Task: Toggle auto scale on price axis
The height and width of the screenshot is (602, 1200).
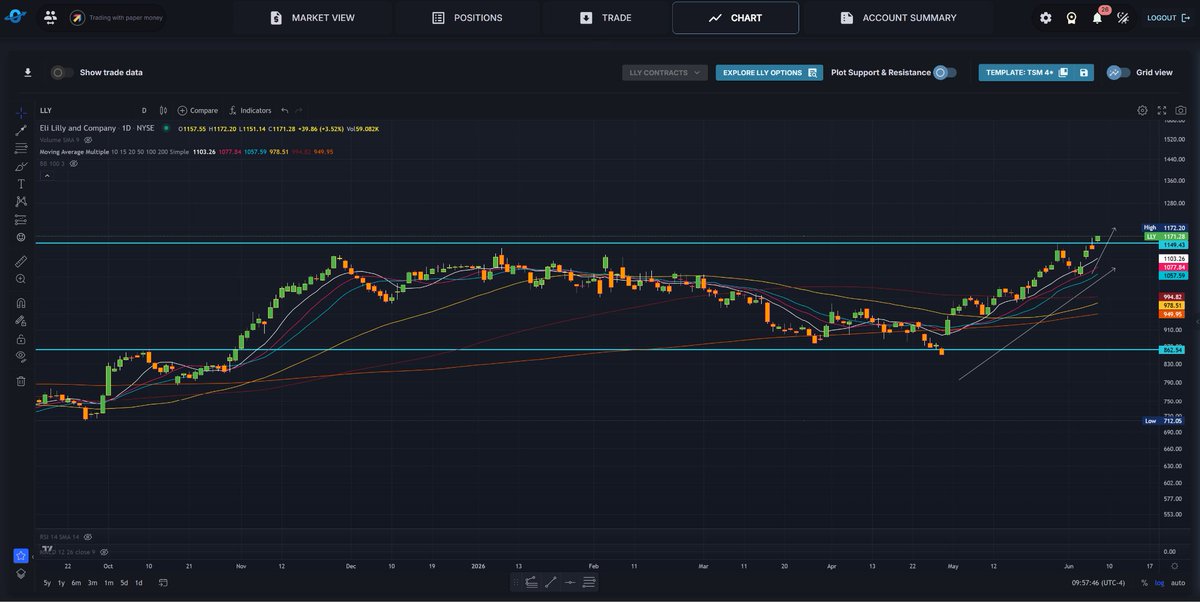Action: coord(1177,582)
